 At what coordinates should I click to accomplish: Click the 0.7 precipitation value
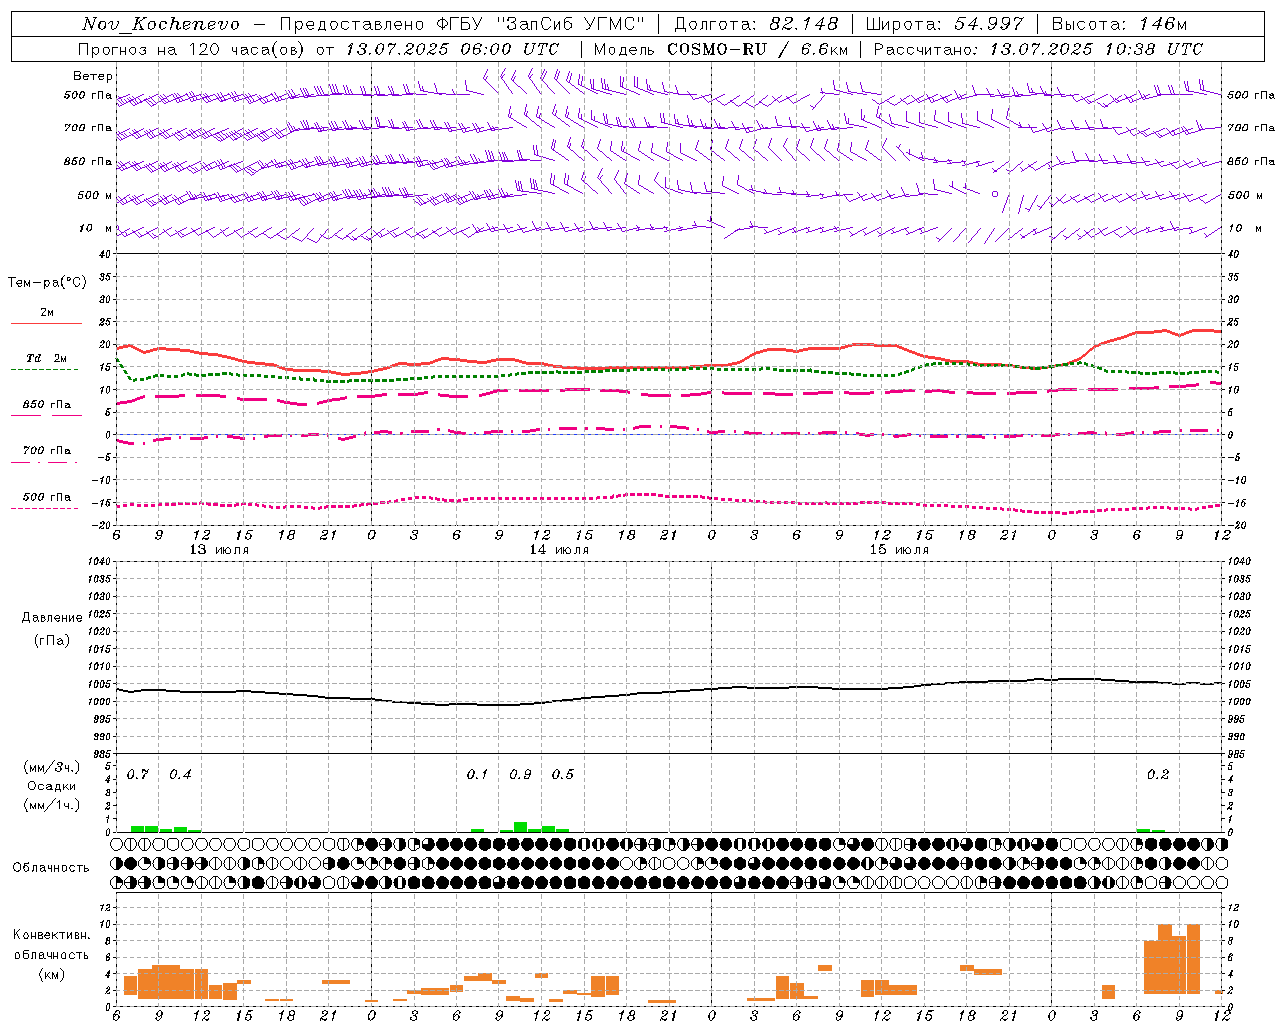point(138,775)
